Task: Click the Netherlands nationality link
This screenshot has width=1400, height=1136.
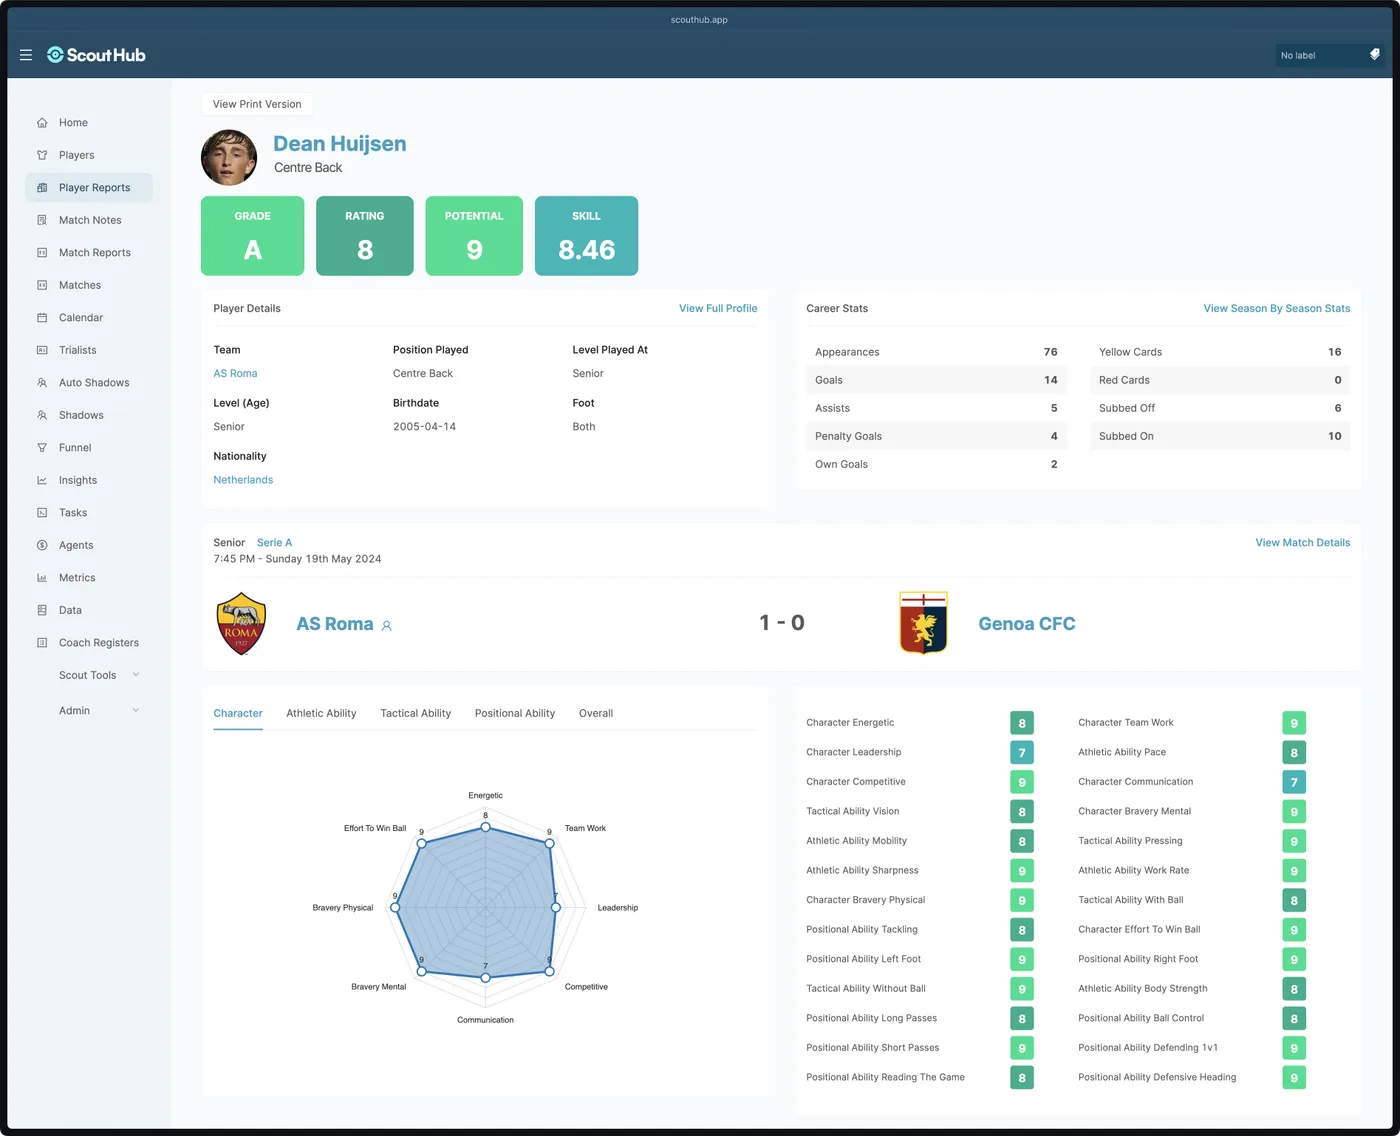Action: (x=243, y=480)
